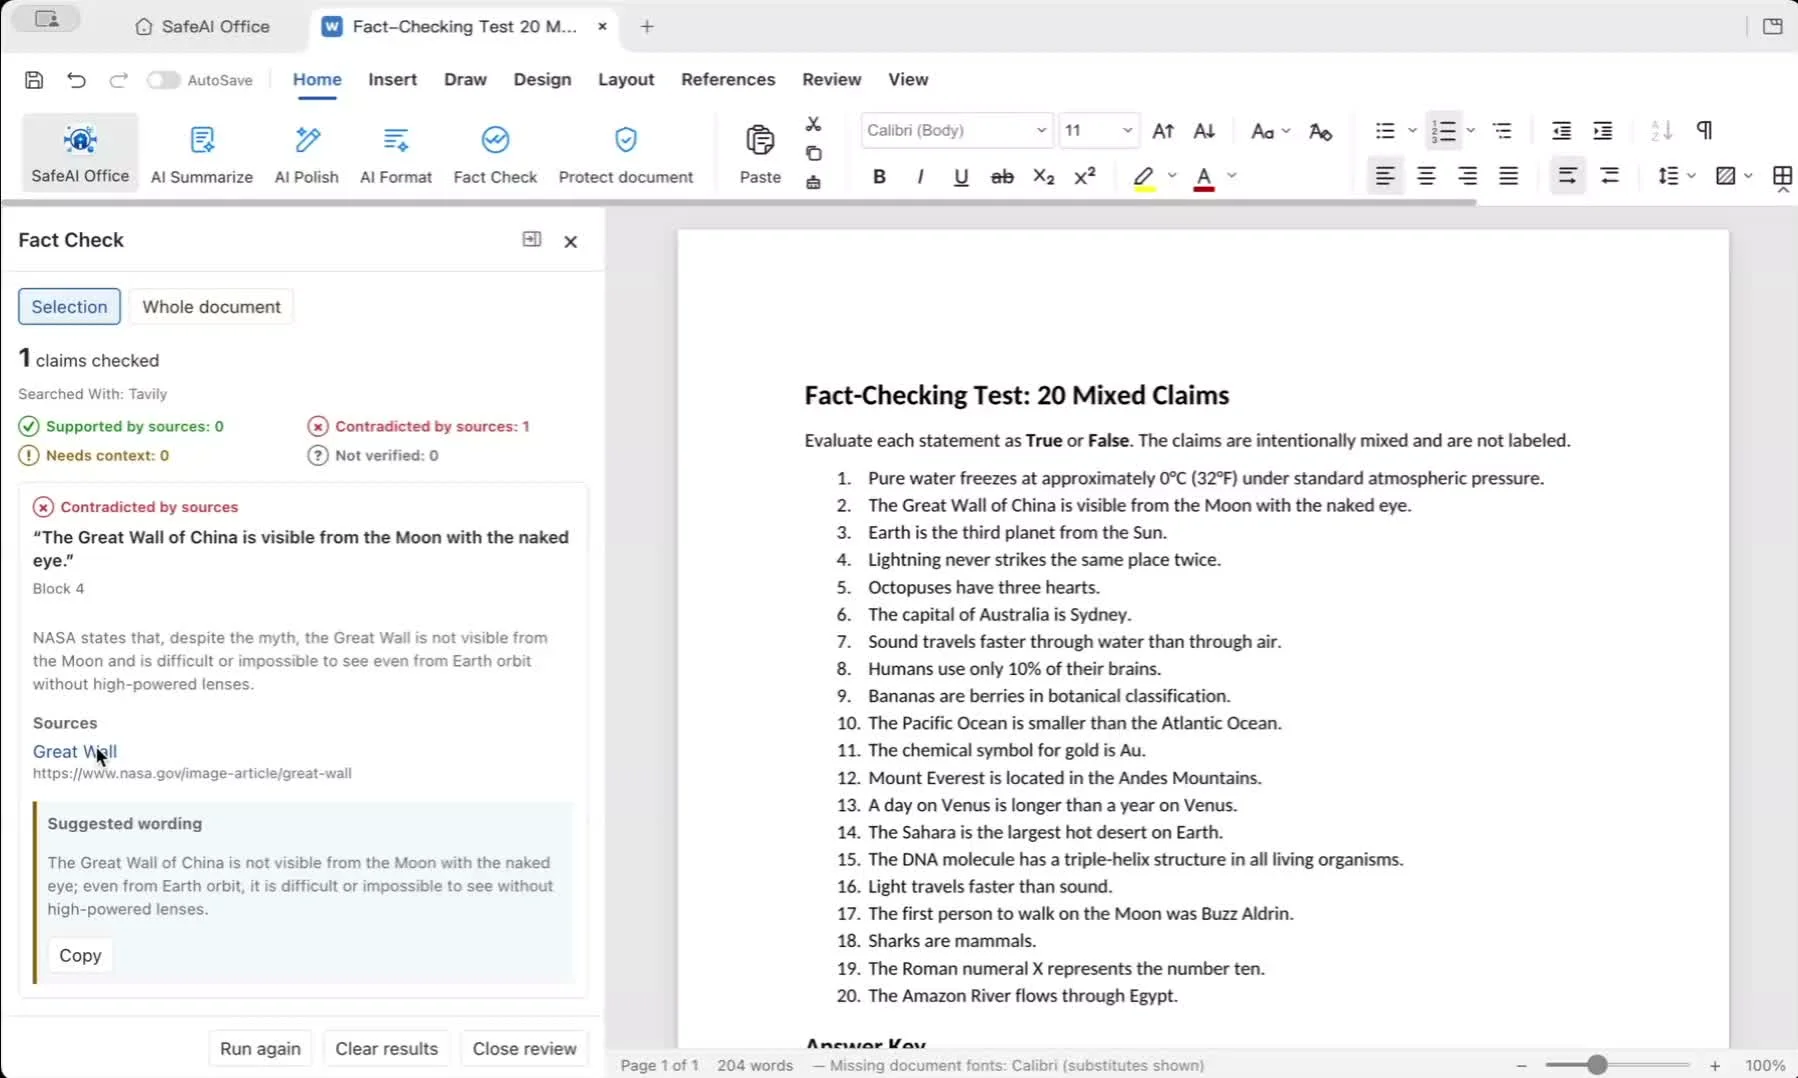Expand the bullet list style arrow

tap(1412, 131)
